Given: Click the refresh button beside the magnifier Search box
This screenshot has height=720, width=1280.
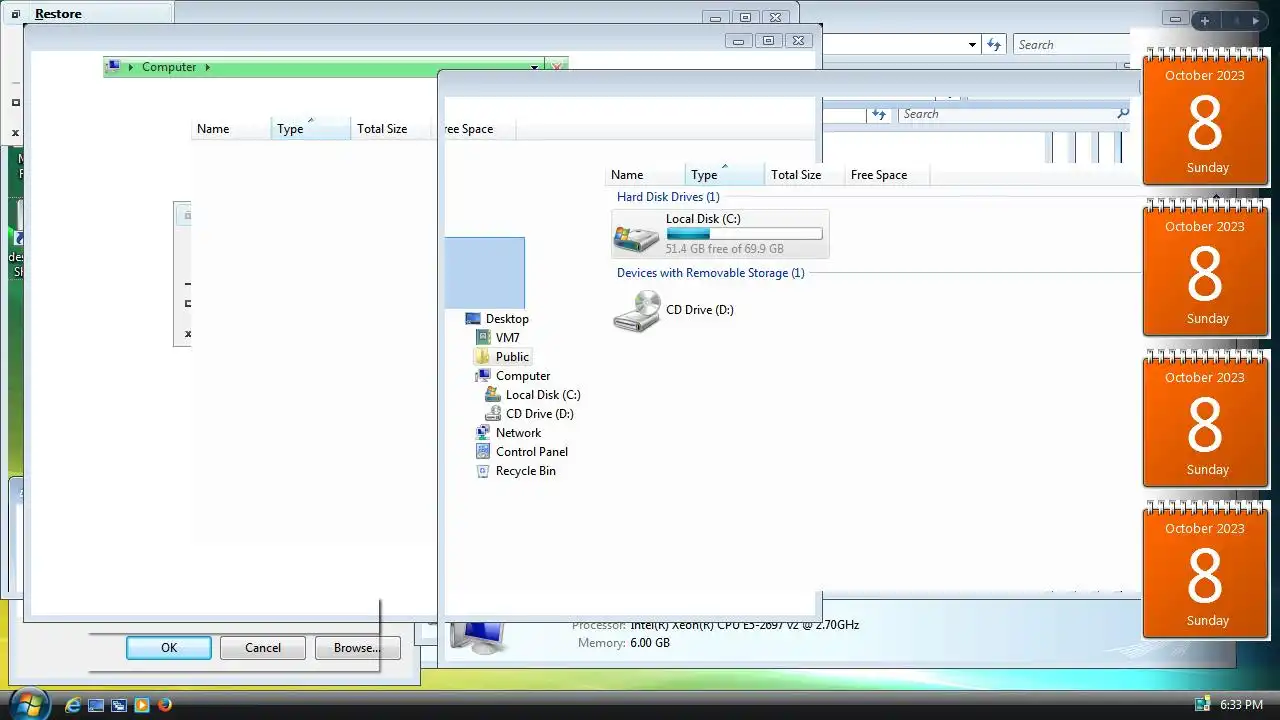Looking at the screenshot, I should click(x=879, y=114).
